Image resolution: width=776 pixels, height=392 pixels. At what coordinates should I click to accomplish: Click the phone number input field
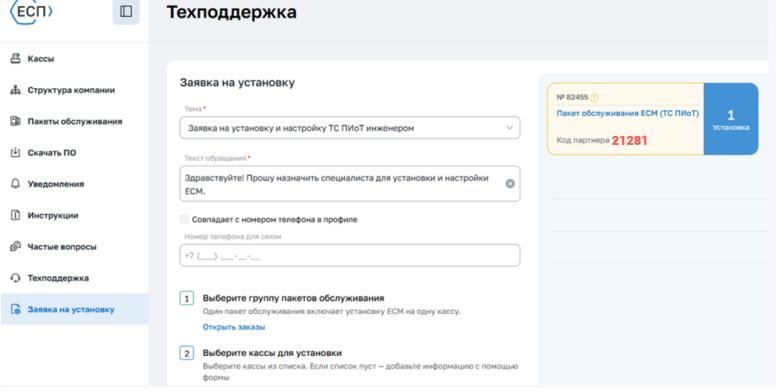[350, 255]
